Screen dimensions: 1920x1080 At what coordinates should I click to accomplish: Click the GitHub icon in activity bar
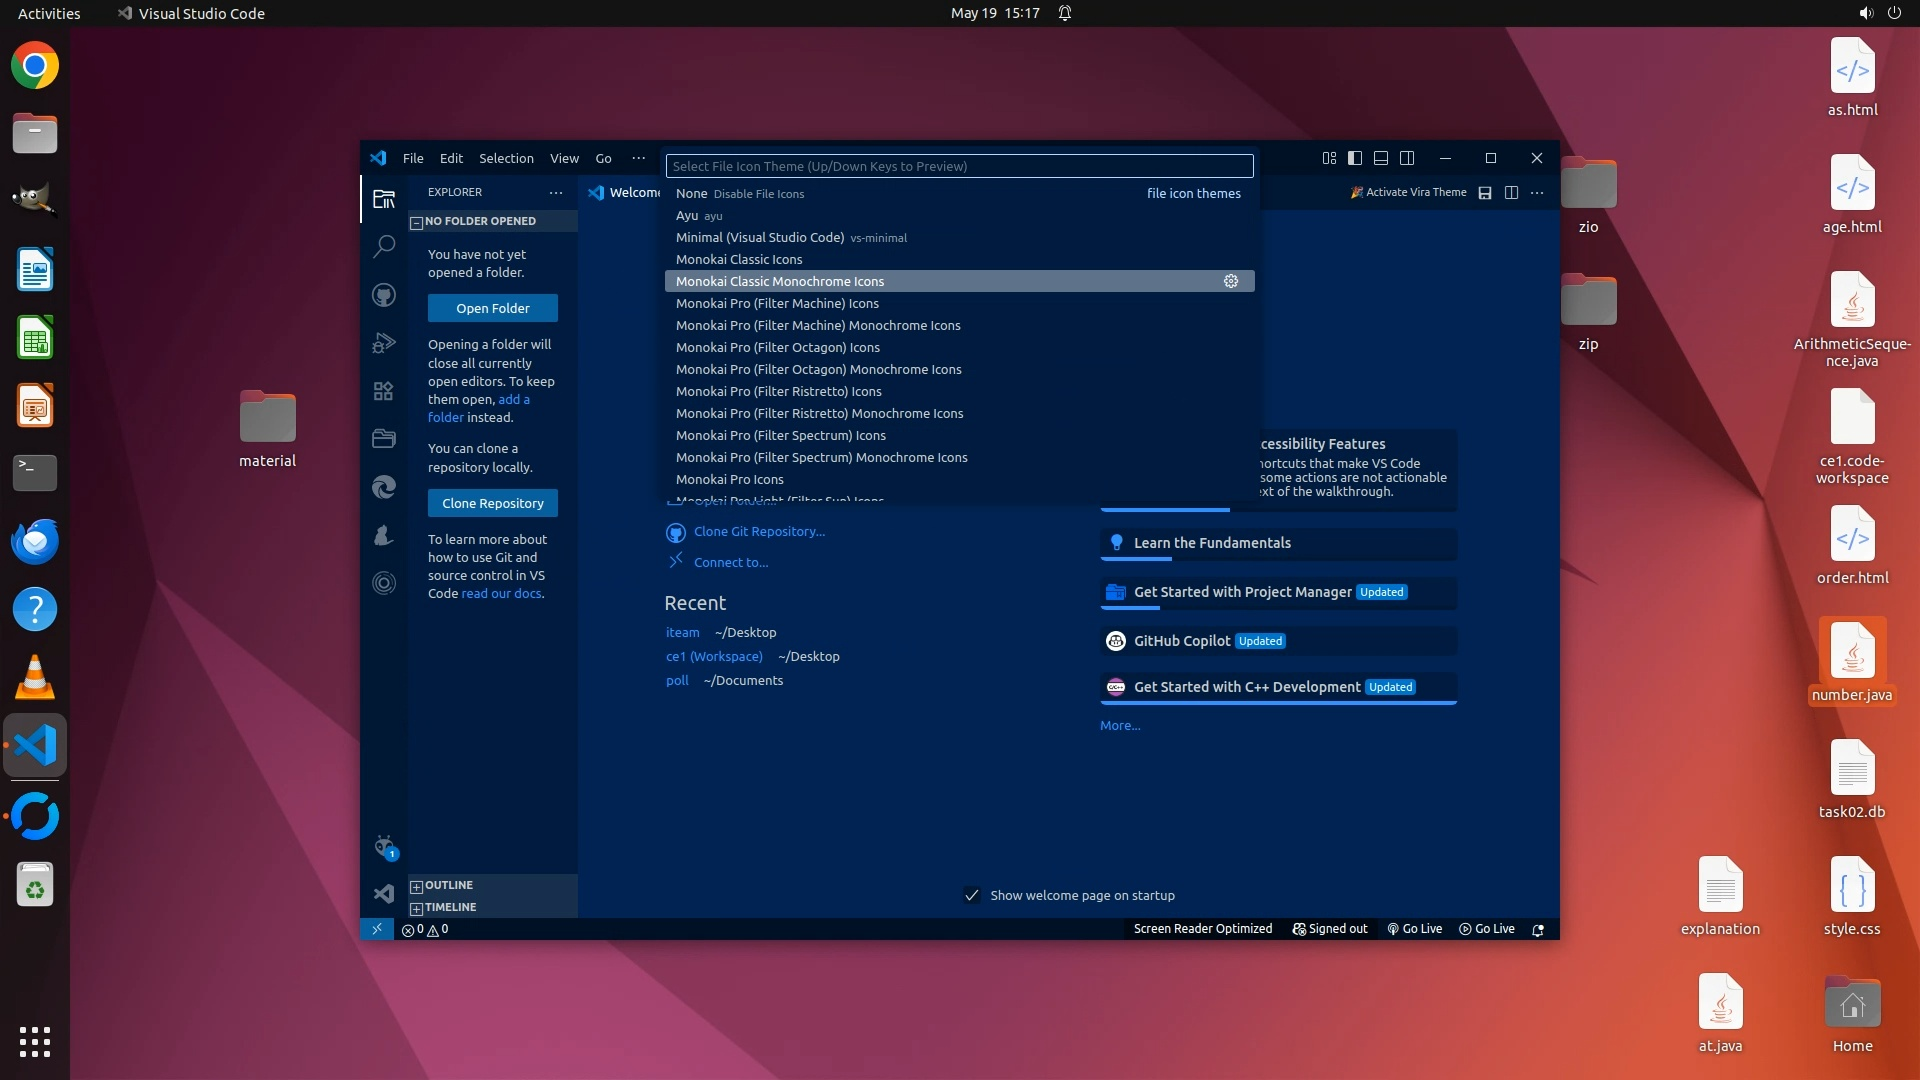point(384,295)
